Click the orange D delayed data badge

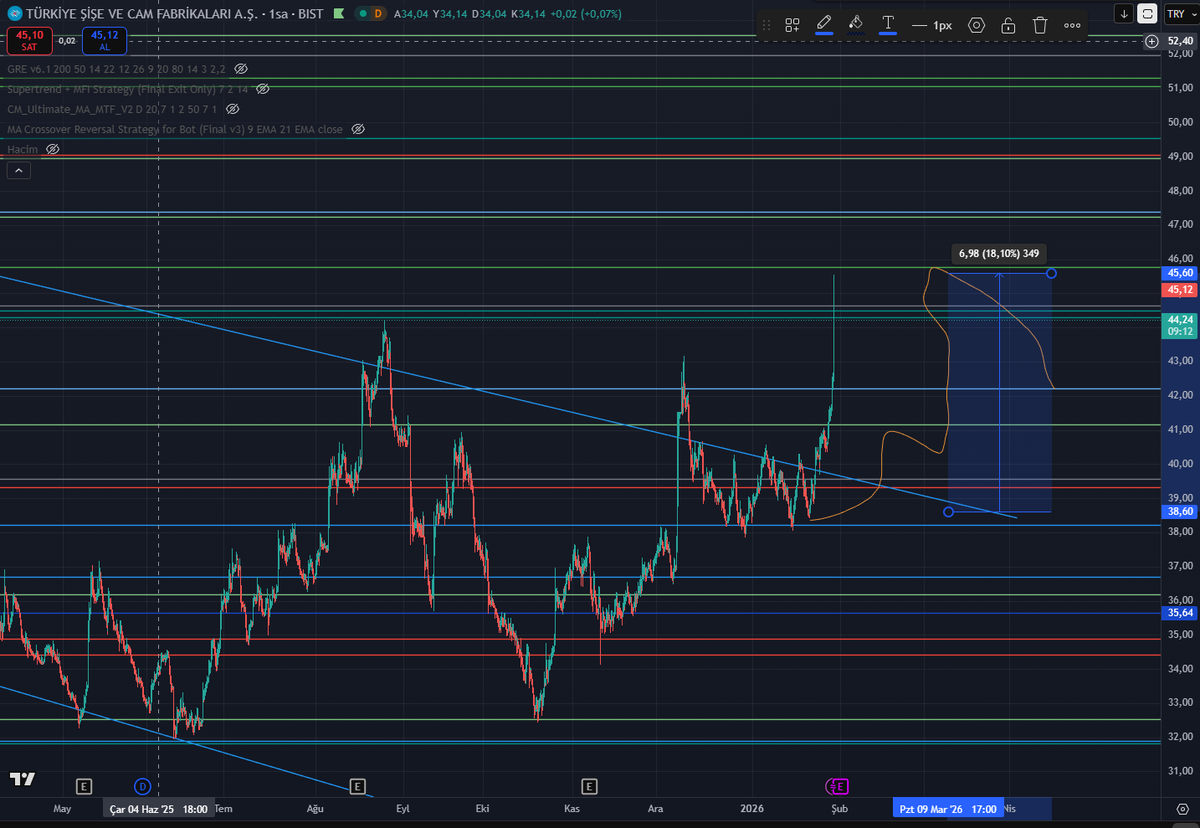point(378,14)
